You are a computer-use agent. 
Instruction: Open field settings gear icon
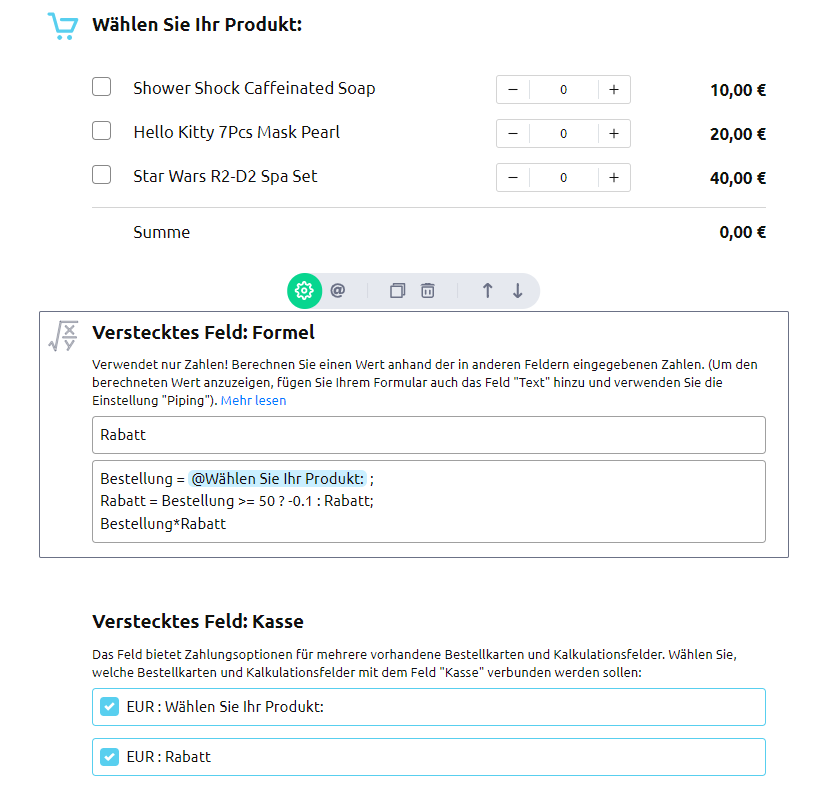(x=305, y=291)
